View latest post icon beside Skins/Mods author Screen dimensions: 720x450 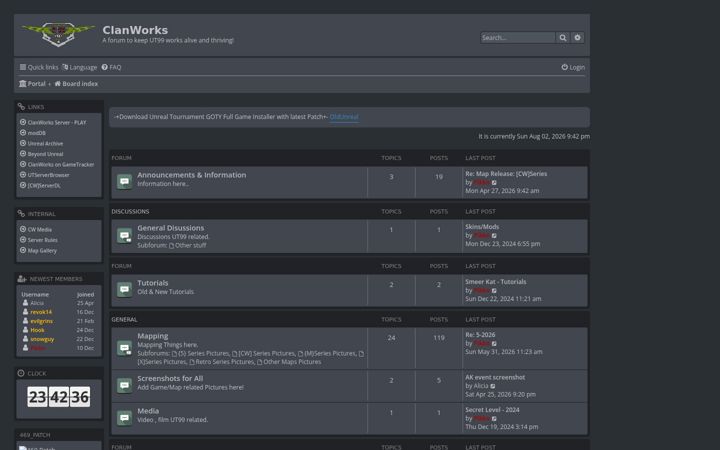click(x=494, y=236)
